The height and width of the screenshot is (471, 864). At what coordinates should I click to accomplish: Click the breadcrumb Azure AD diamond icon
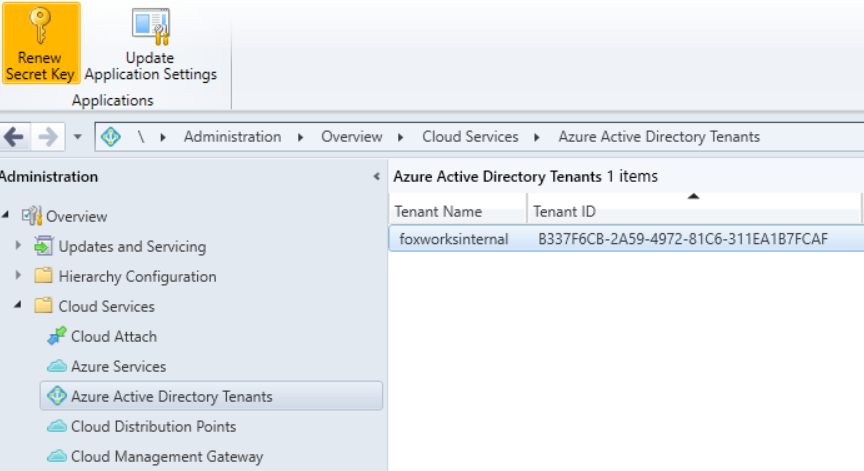111,137
